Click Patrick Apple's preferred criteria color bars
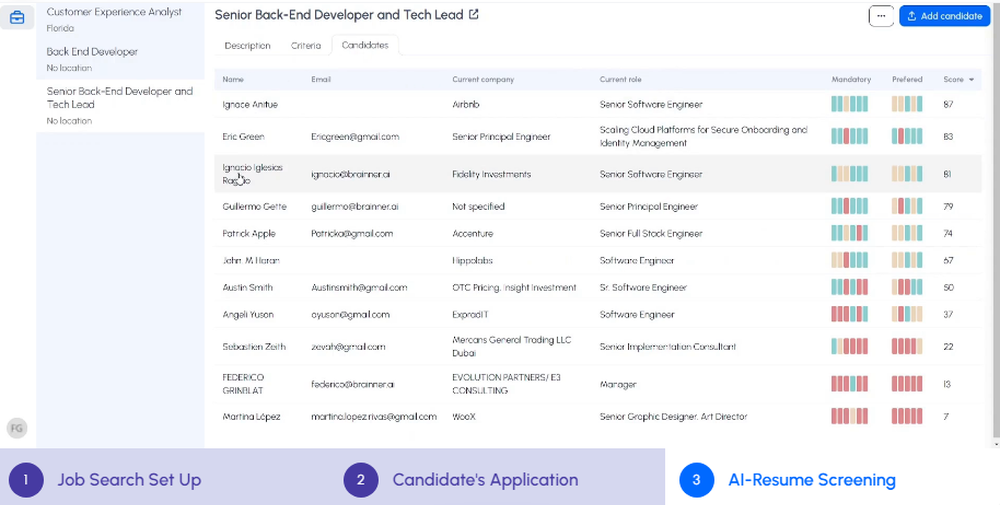This screenshot has width=1000, height=505. [x=907, y=234]
